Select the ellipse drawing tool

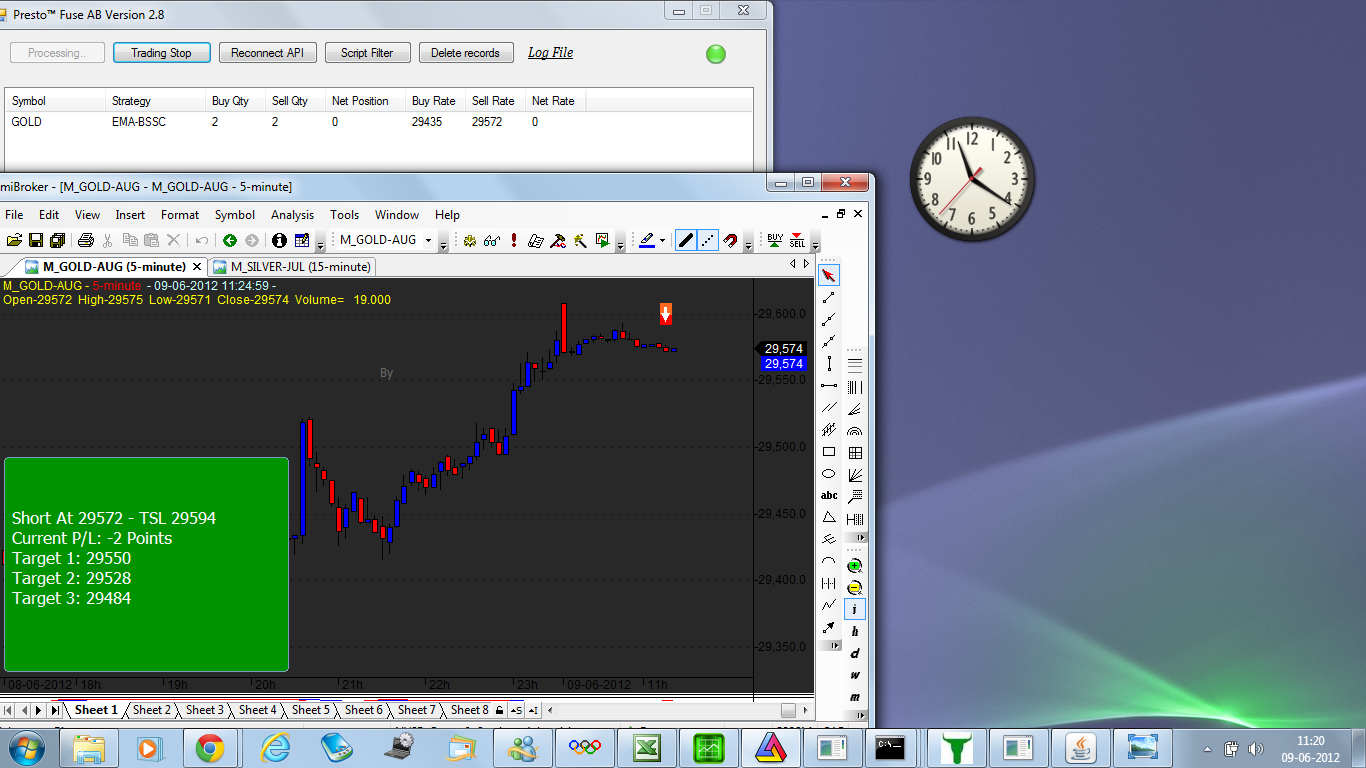[829, 474]
